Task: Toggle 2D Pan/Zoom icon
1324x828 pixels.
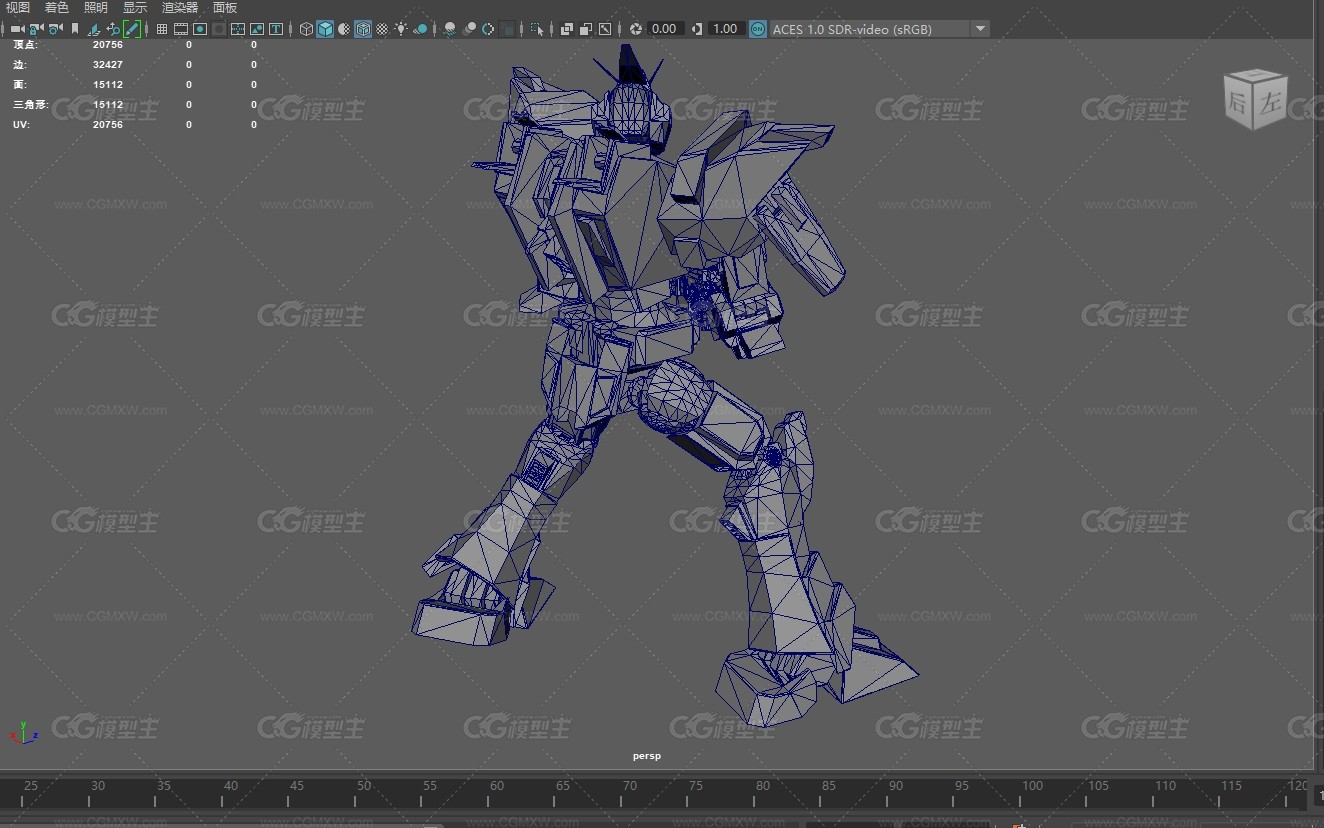Action: 113,29
